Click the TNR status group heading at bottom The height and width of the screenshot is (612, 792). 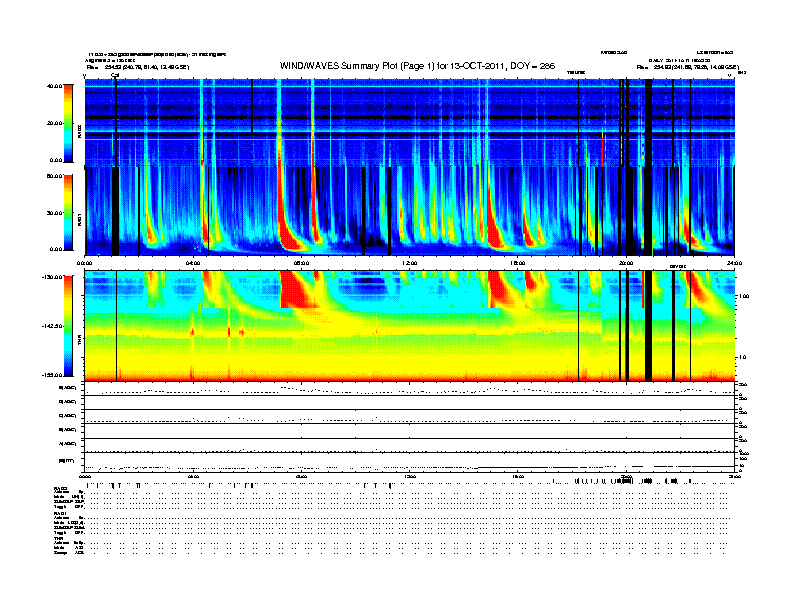[58, 538]
